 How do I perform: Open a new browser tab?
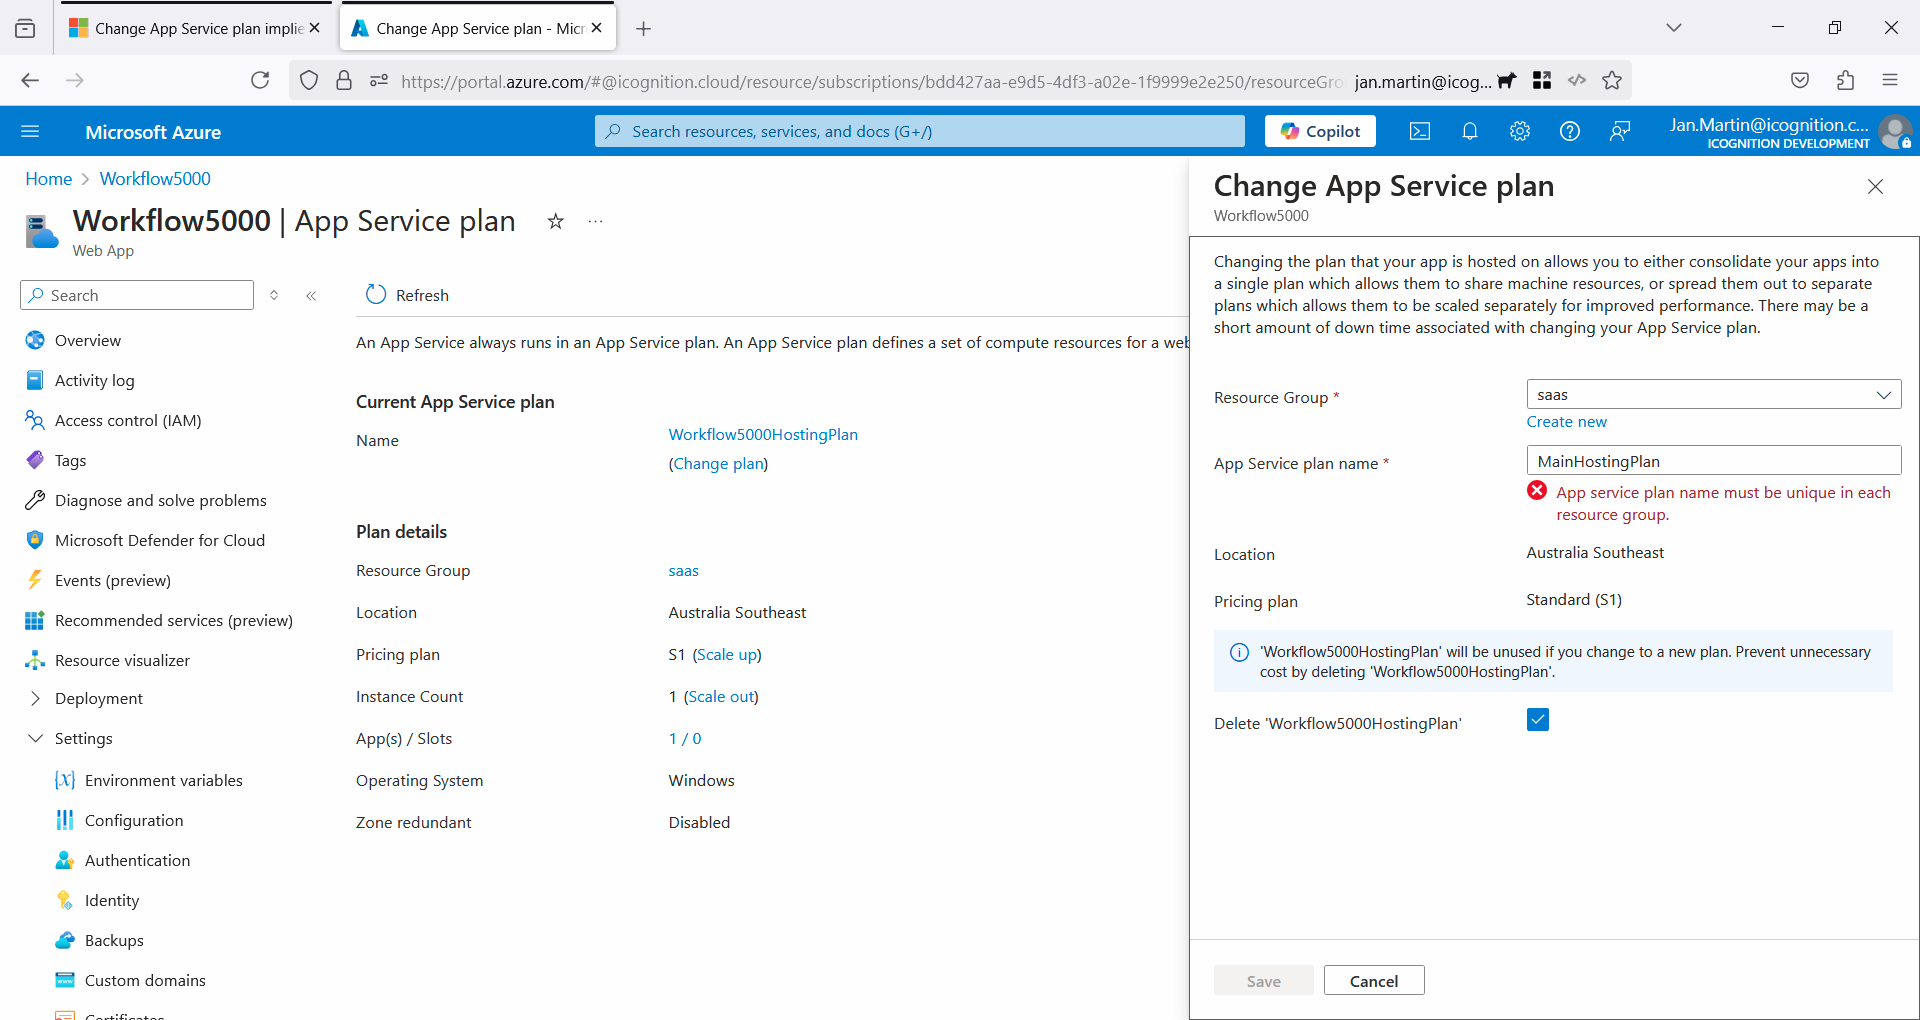(x=644, y=29)
